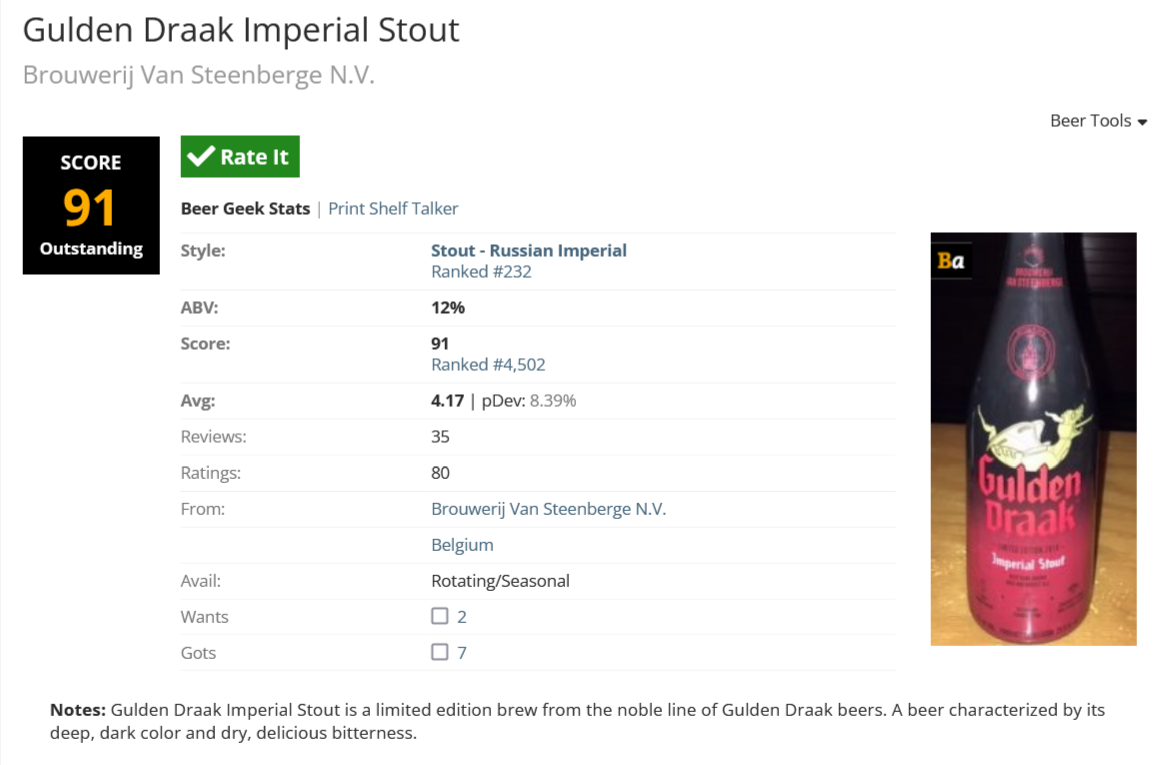This screenshot has height=765, width=1164.
Task: Click the Beer Tools caret arrow
Action: (1142, 122)
